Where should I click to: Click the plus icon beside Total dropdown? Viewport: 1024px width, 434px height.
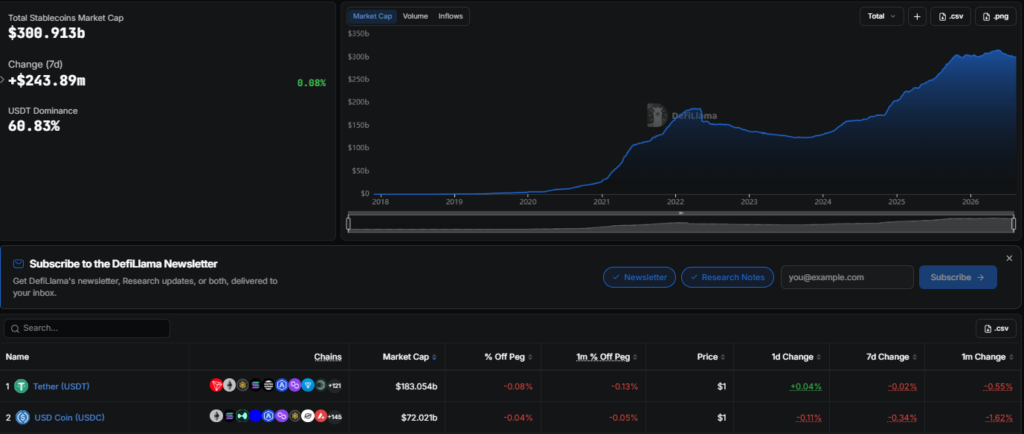917,16
